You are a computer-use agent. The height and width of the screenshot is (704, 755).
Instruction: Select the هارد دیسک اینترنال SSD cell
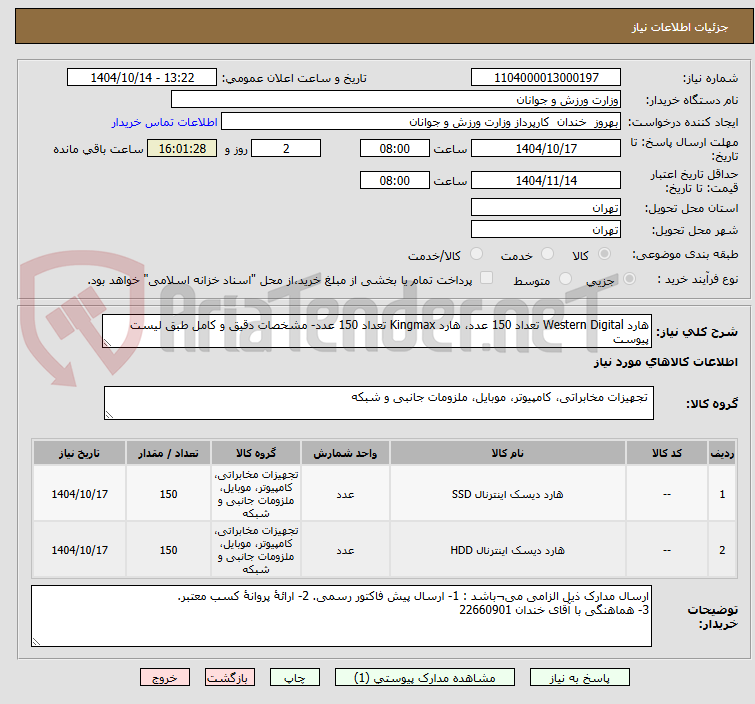click(508, 494)
